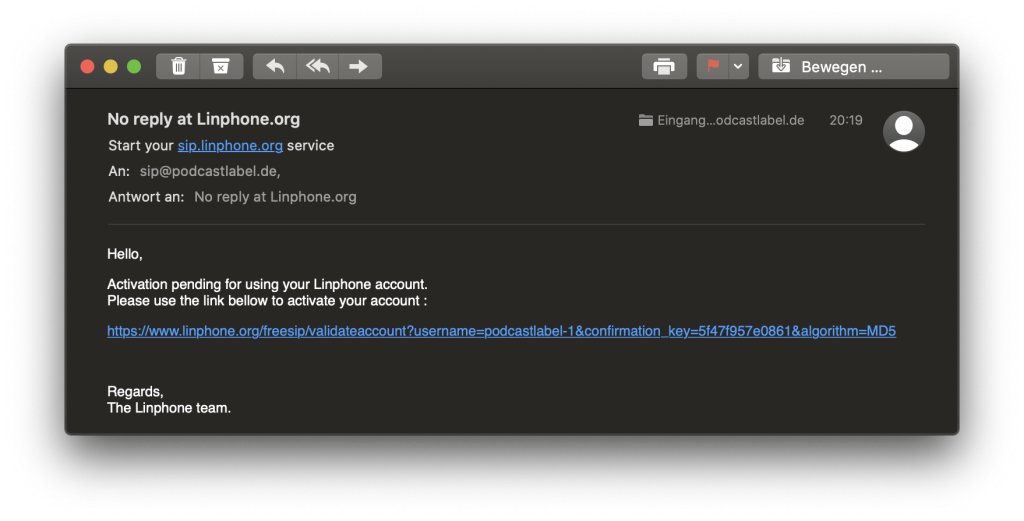Click the sender's avatar picture
Viewport: 1024px width, 521px height.
[x=903, y=131]
